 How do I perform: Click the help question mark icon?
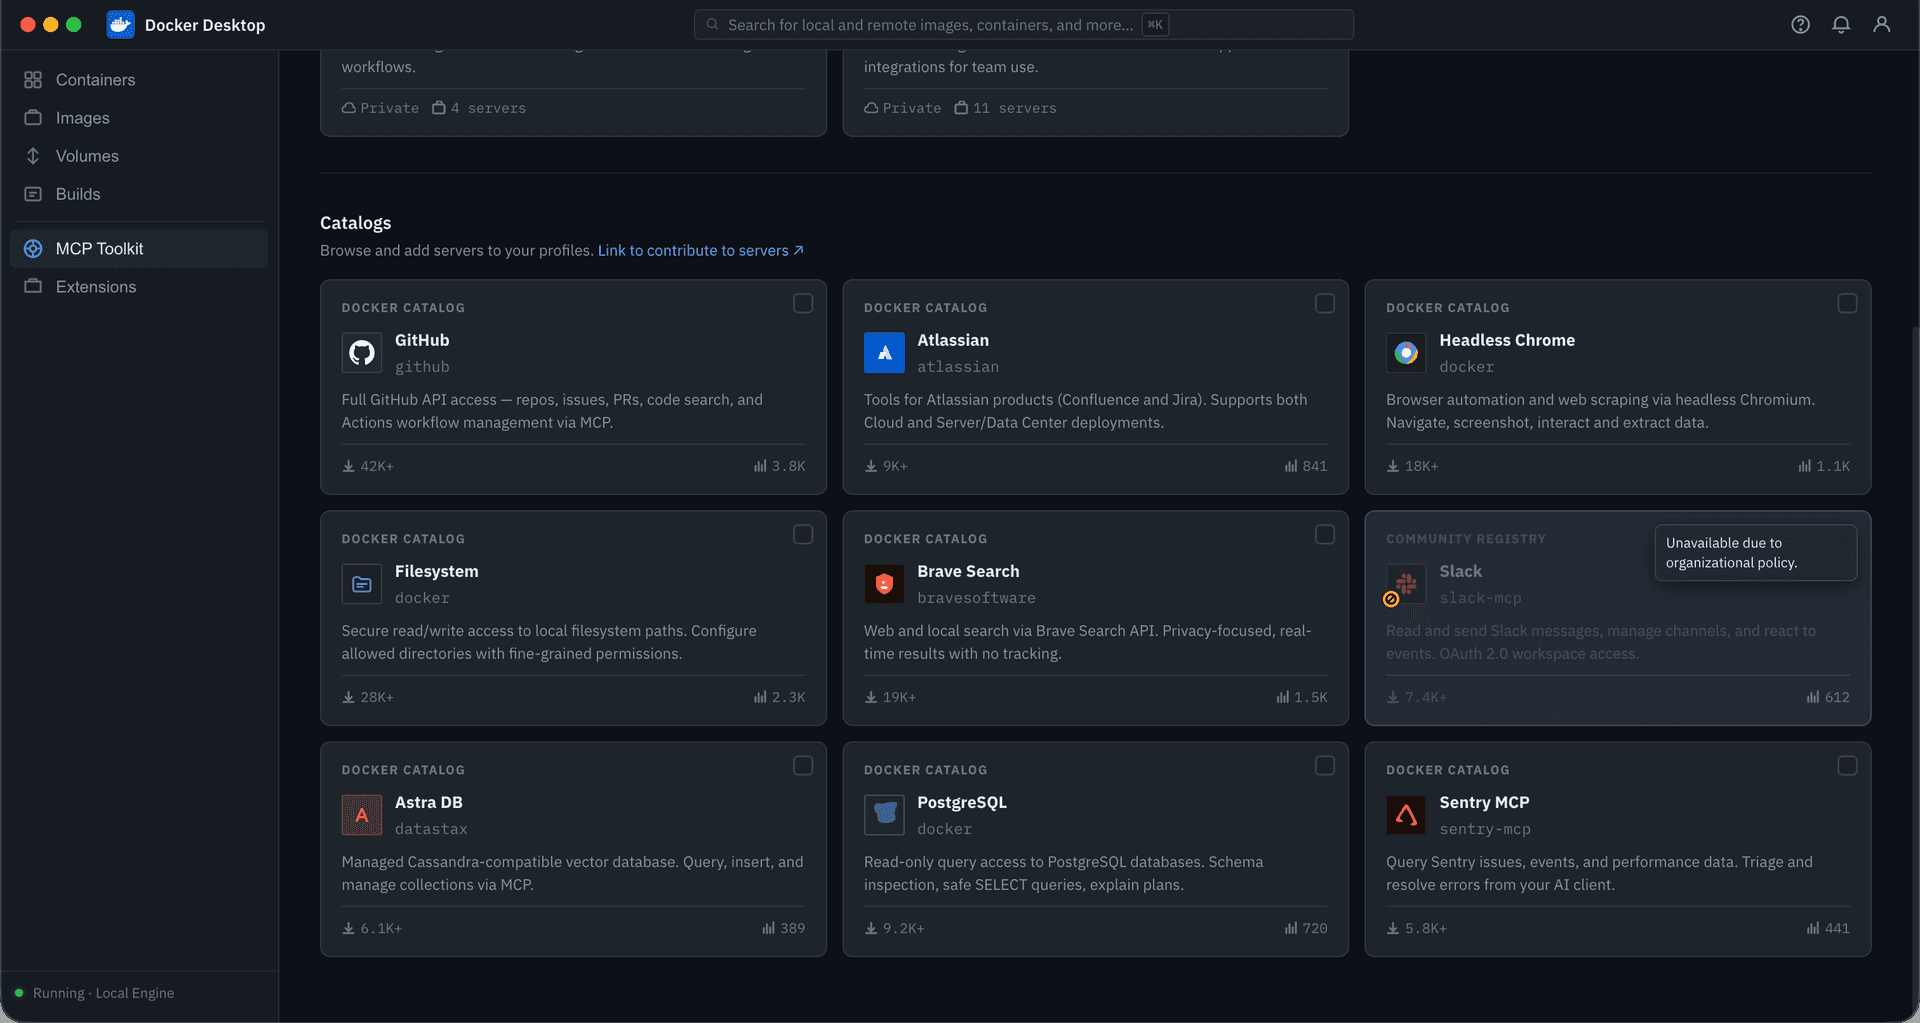(1800, 25)
